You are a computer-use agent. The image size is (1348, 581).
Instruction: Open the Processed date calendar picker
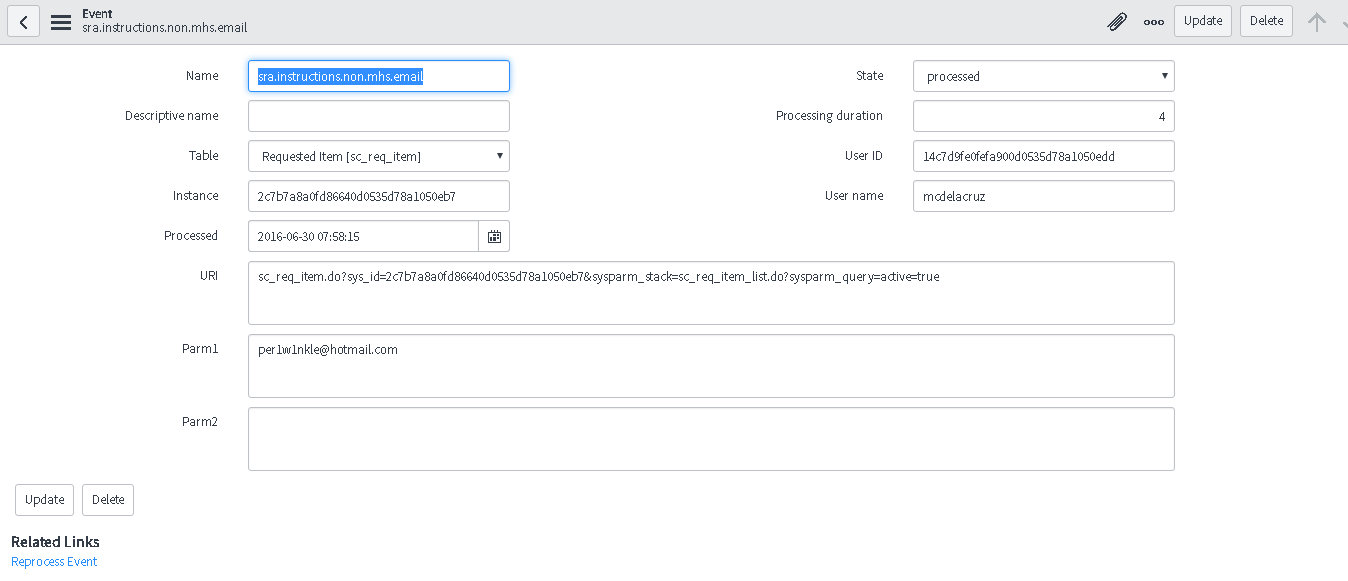coord(494,236)
